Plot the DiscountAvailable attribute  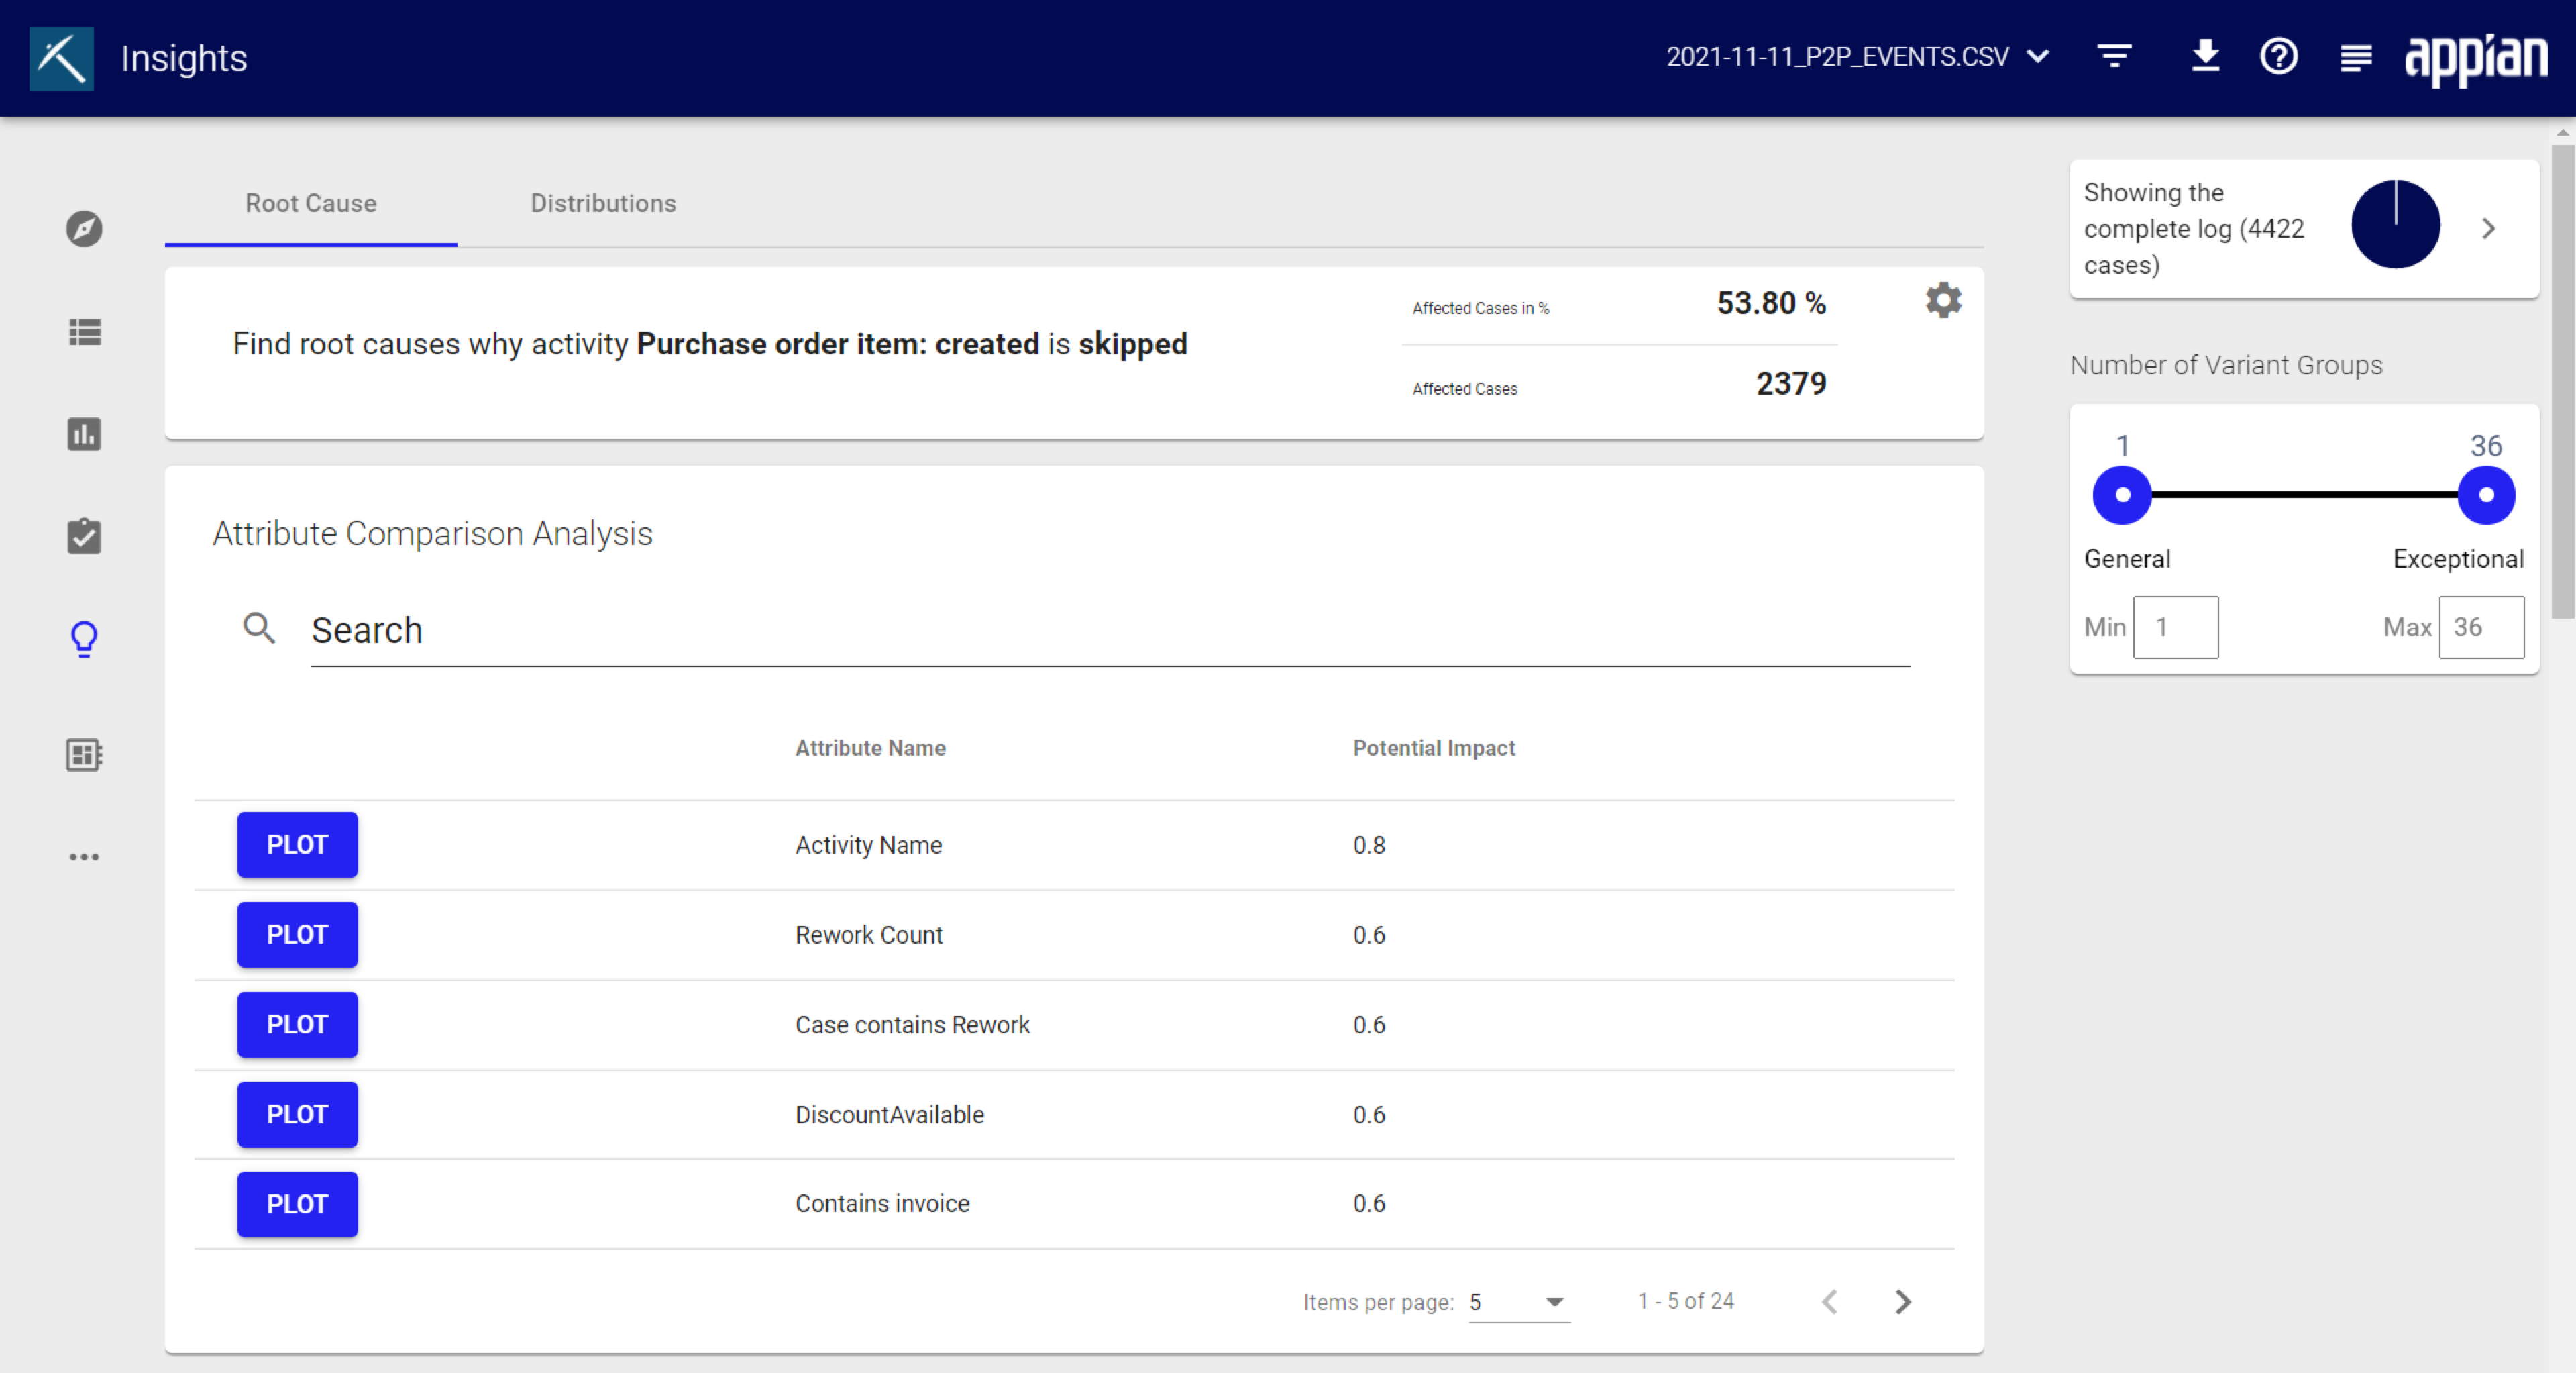click(x=297, y=1115)
